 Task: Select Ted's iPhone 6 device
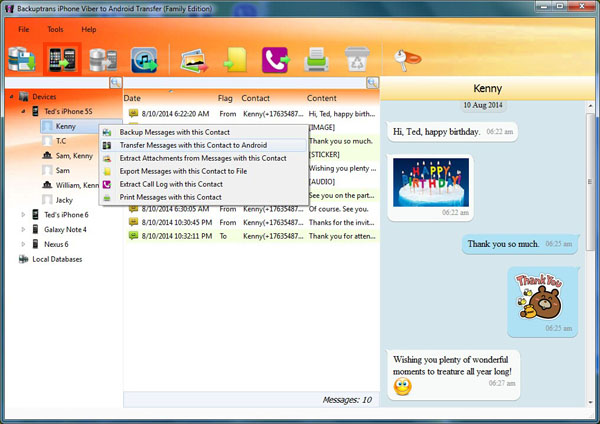(66, 215)
